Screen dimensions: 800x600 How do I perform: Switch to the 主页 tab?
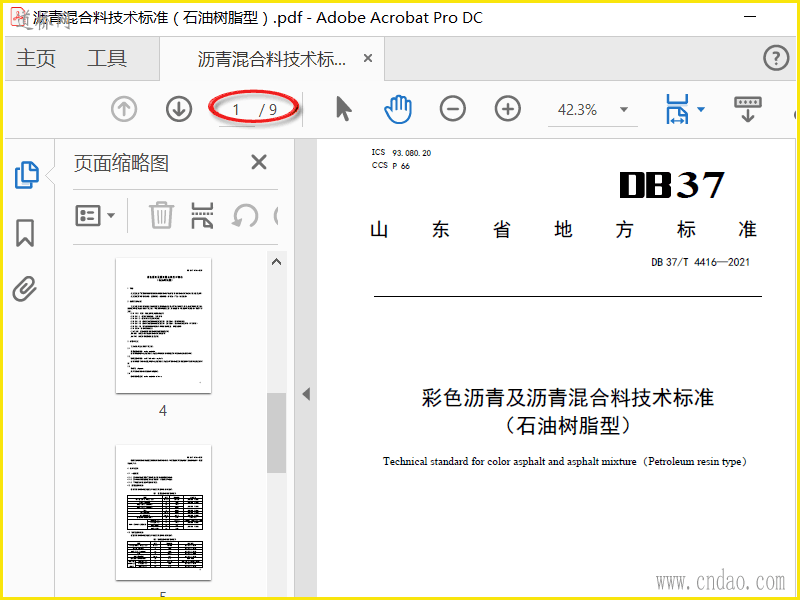(36, 58)
